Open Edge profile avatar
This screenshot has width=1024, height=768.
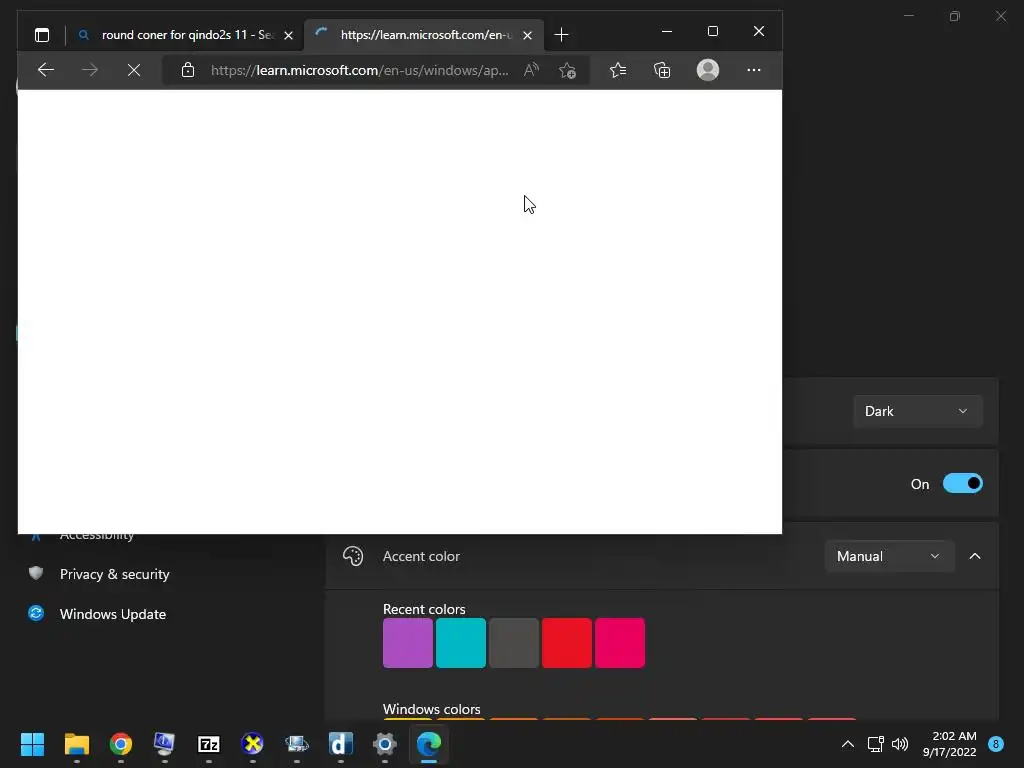coord(708,70)
